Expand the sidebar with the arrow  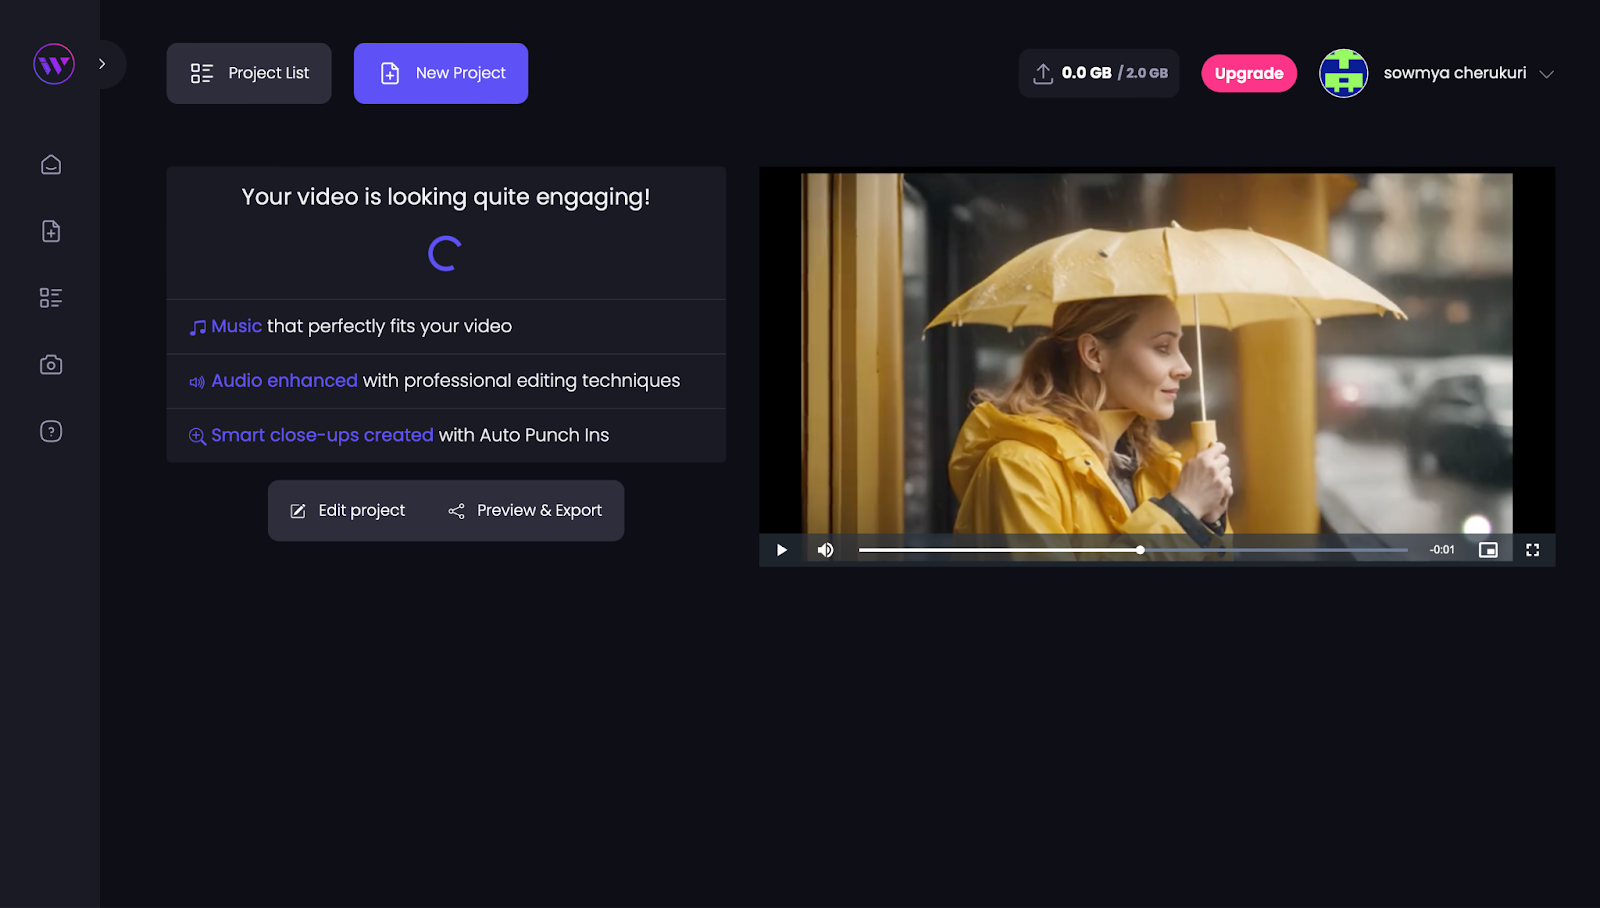(102, 64)
